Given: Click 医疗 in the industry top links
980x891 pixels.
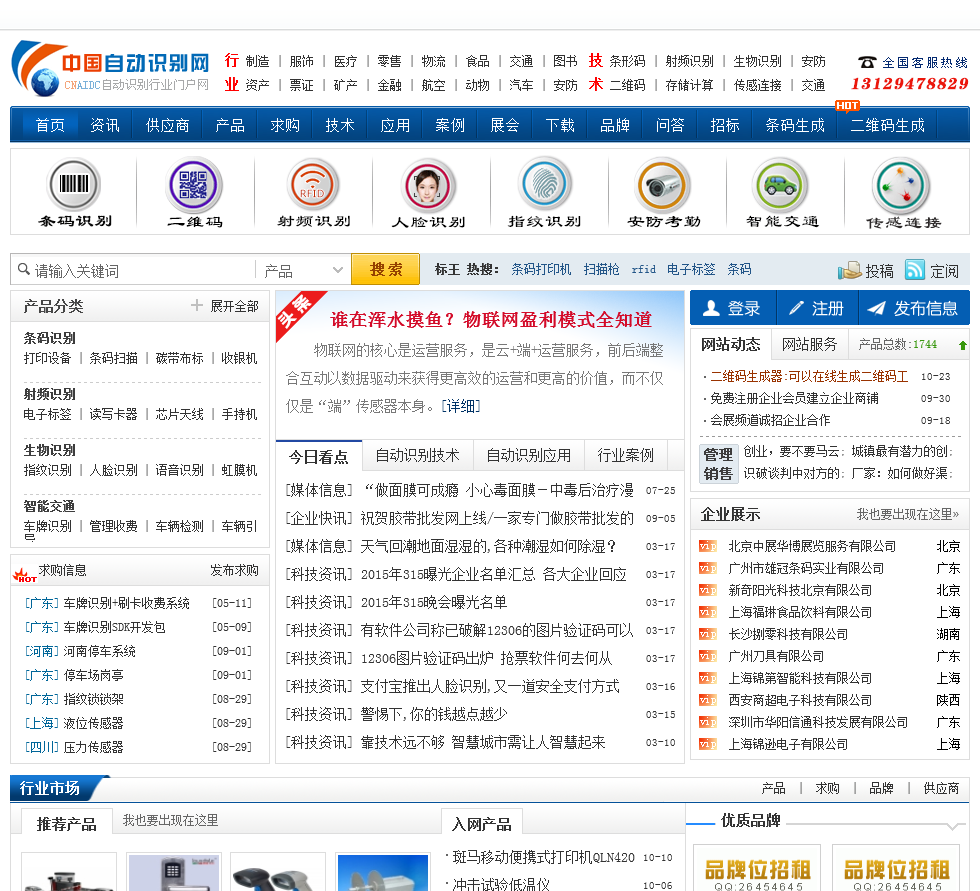Looking at the screenshot, I should [x=345, y=61].
